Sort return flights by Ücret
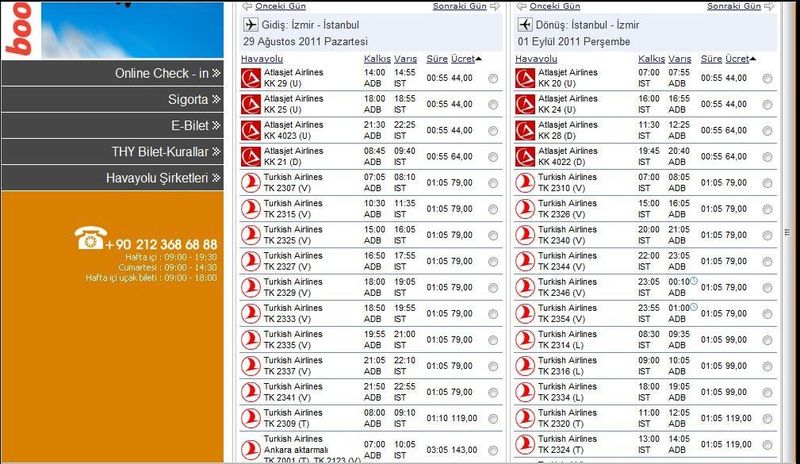Screen dimensions: 800x464 point(738,59)
